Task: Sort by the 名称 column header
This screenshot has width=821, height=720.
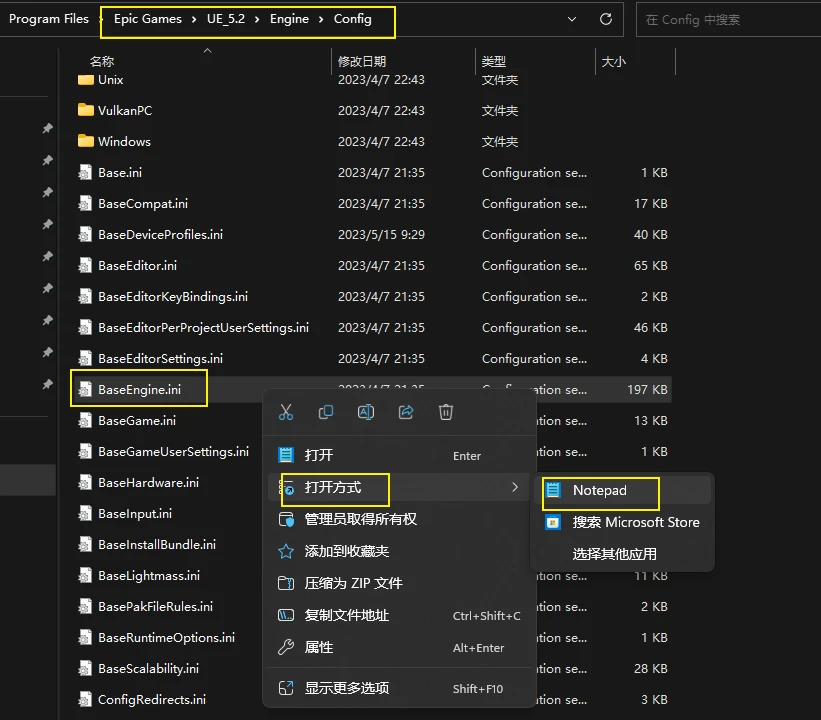Action: click(x=102, y=61)
